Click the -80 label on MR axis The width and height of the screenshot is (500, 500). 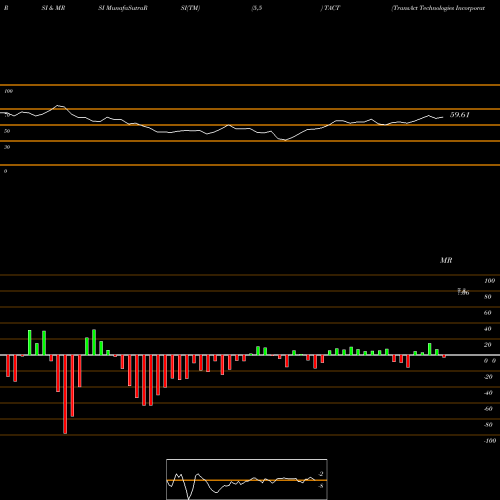pos(488,425)
